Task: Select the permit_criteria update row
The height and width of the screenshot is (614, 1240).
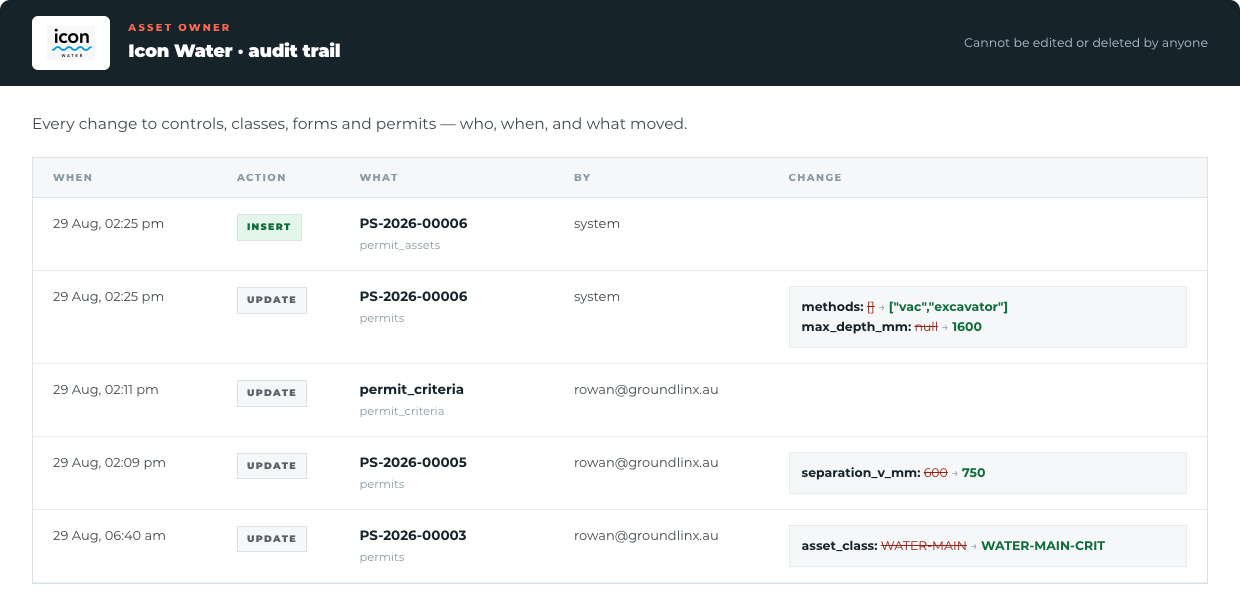Action: coord(619,400)
